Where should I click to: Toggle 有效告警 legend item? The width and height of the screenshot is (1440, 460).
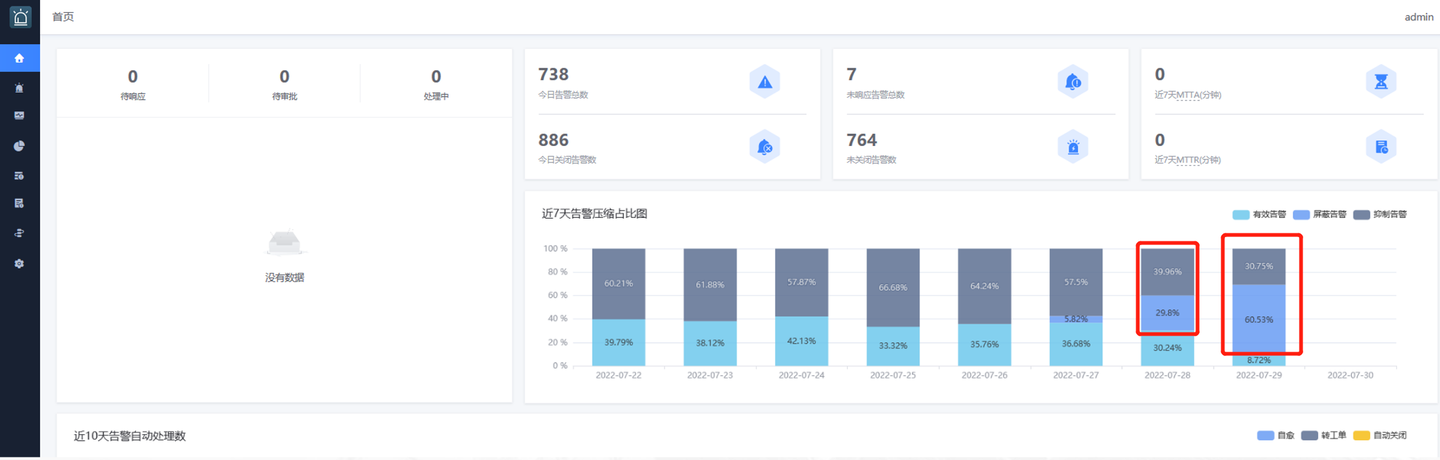[x=1259, y=214]
